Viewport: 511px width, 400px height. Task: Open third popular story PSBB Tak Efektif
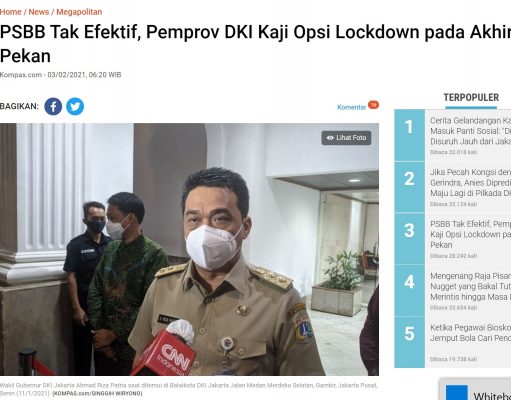tap(470, 234)
